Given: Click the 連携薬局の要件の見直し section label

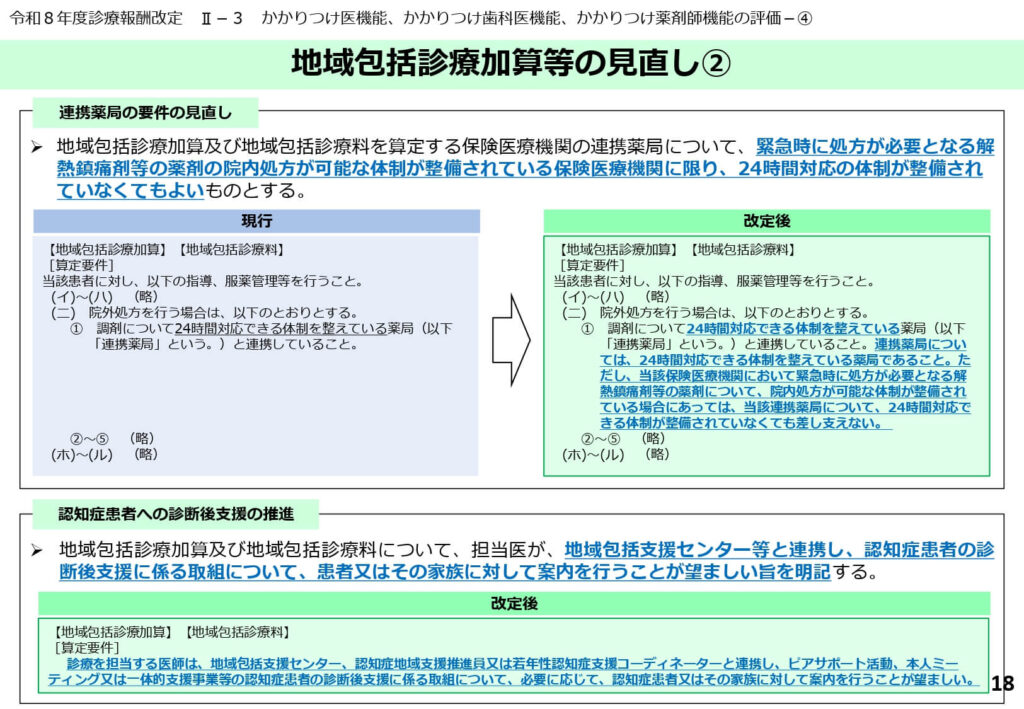Looking at the screenshot, I should [x=144, y=111].
